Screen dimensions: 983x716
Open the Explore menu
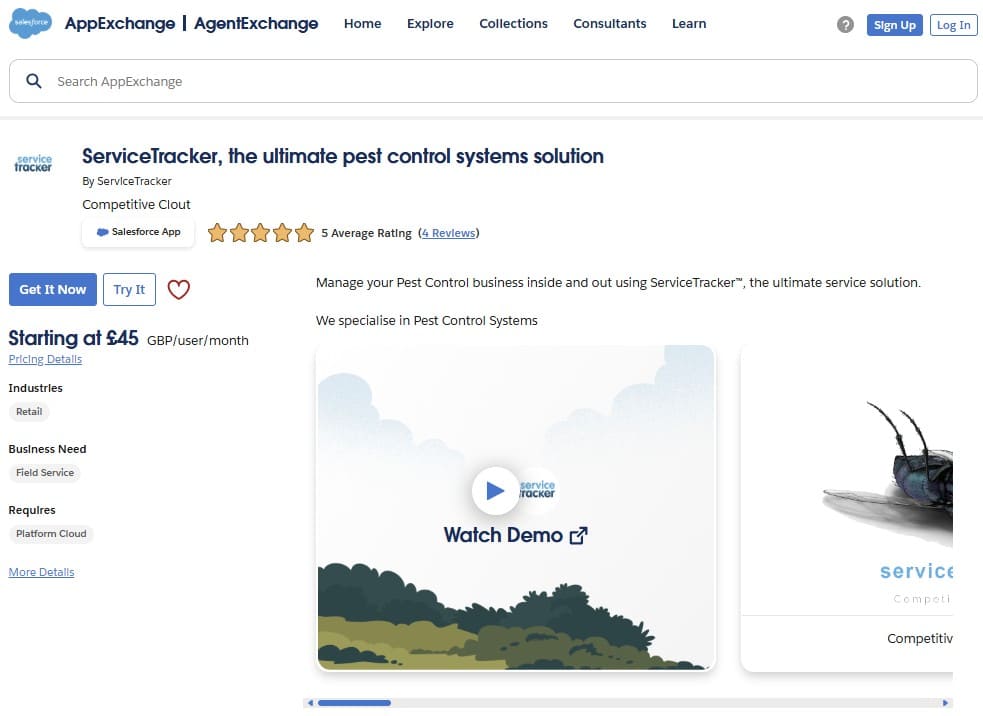coord(430,23)
